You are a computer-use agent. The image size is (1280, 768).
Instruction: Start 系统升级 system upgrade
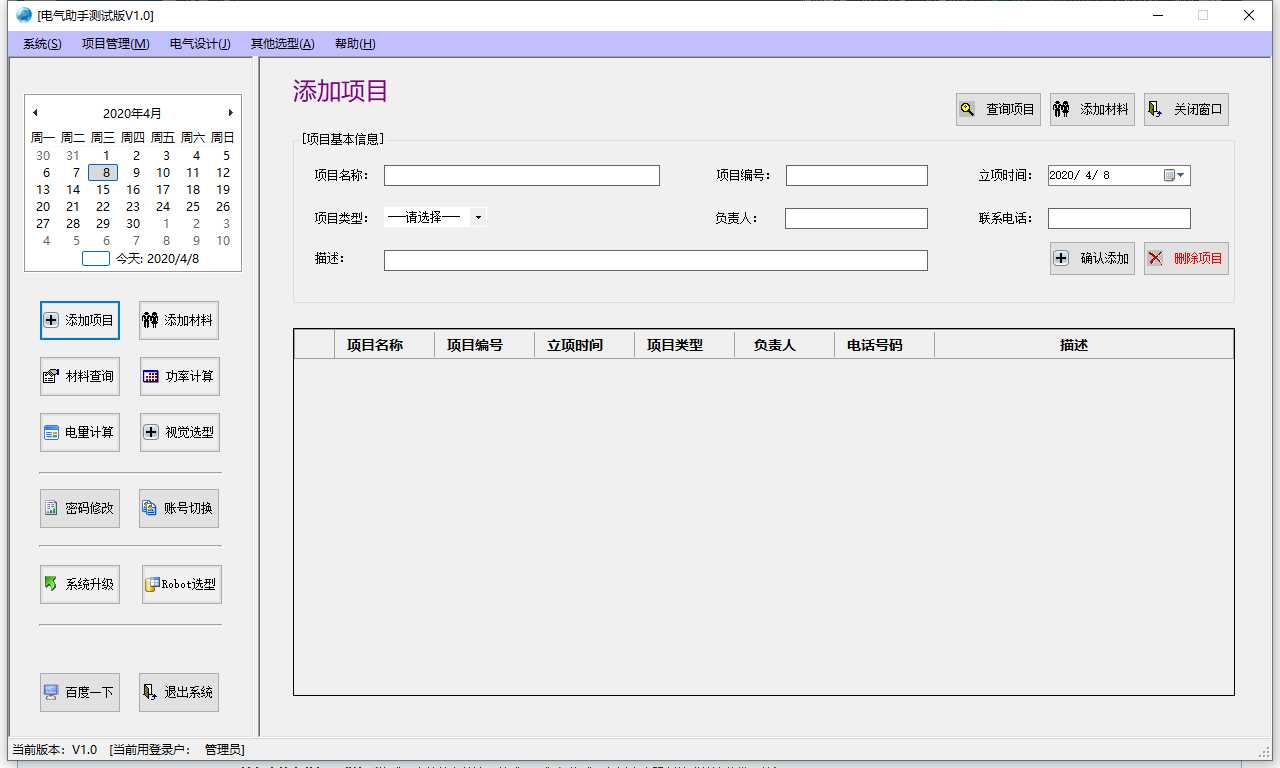pyautogui.click(x=80, y=584)
